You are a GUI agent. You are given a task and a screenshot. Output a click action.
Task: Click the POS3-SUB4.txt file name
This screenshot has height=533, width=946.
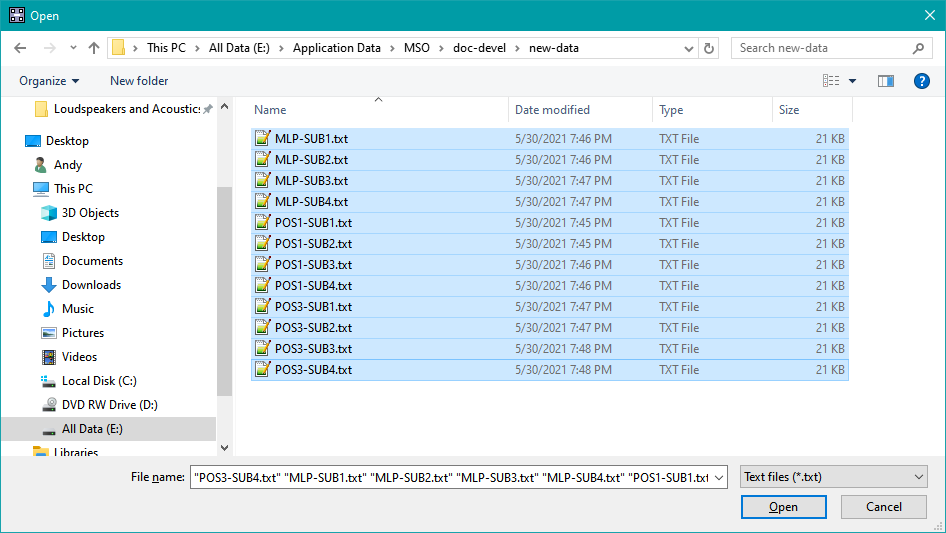[313, 369]
